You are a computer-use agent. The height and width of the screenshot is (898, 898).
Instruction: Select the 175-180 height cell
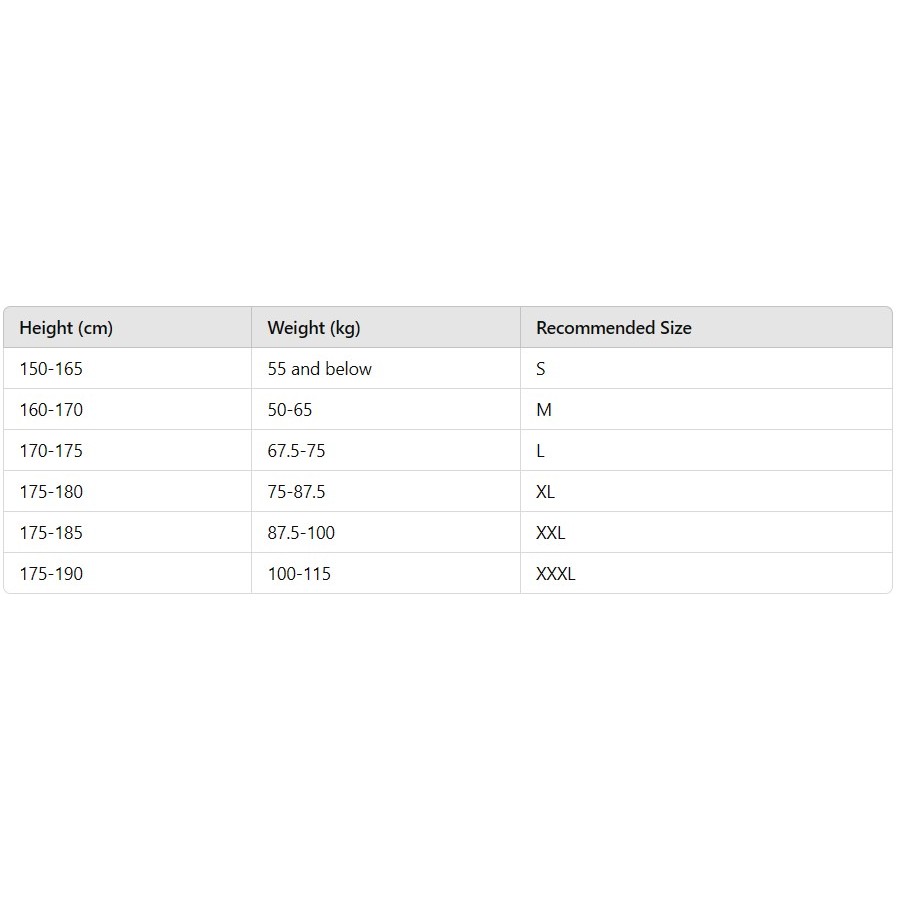[x=128, y=491]
